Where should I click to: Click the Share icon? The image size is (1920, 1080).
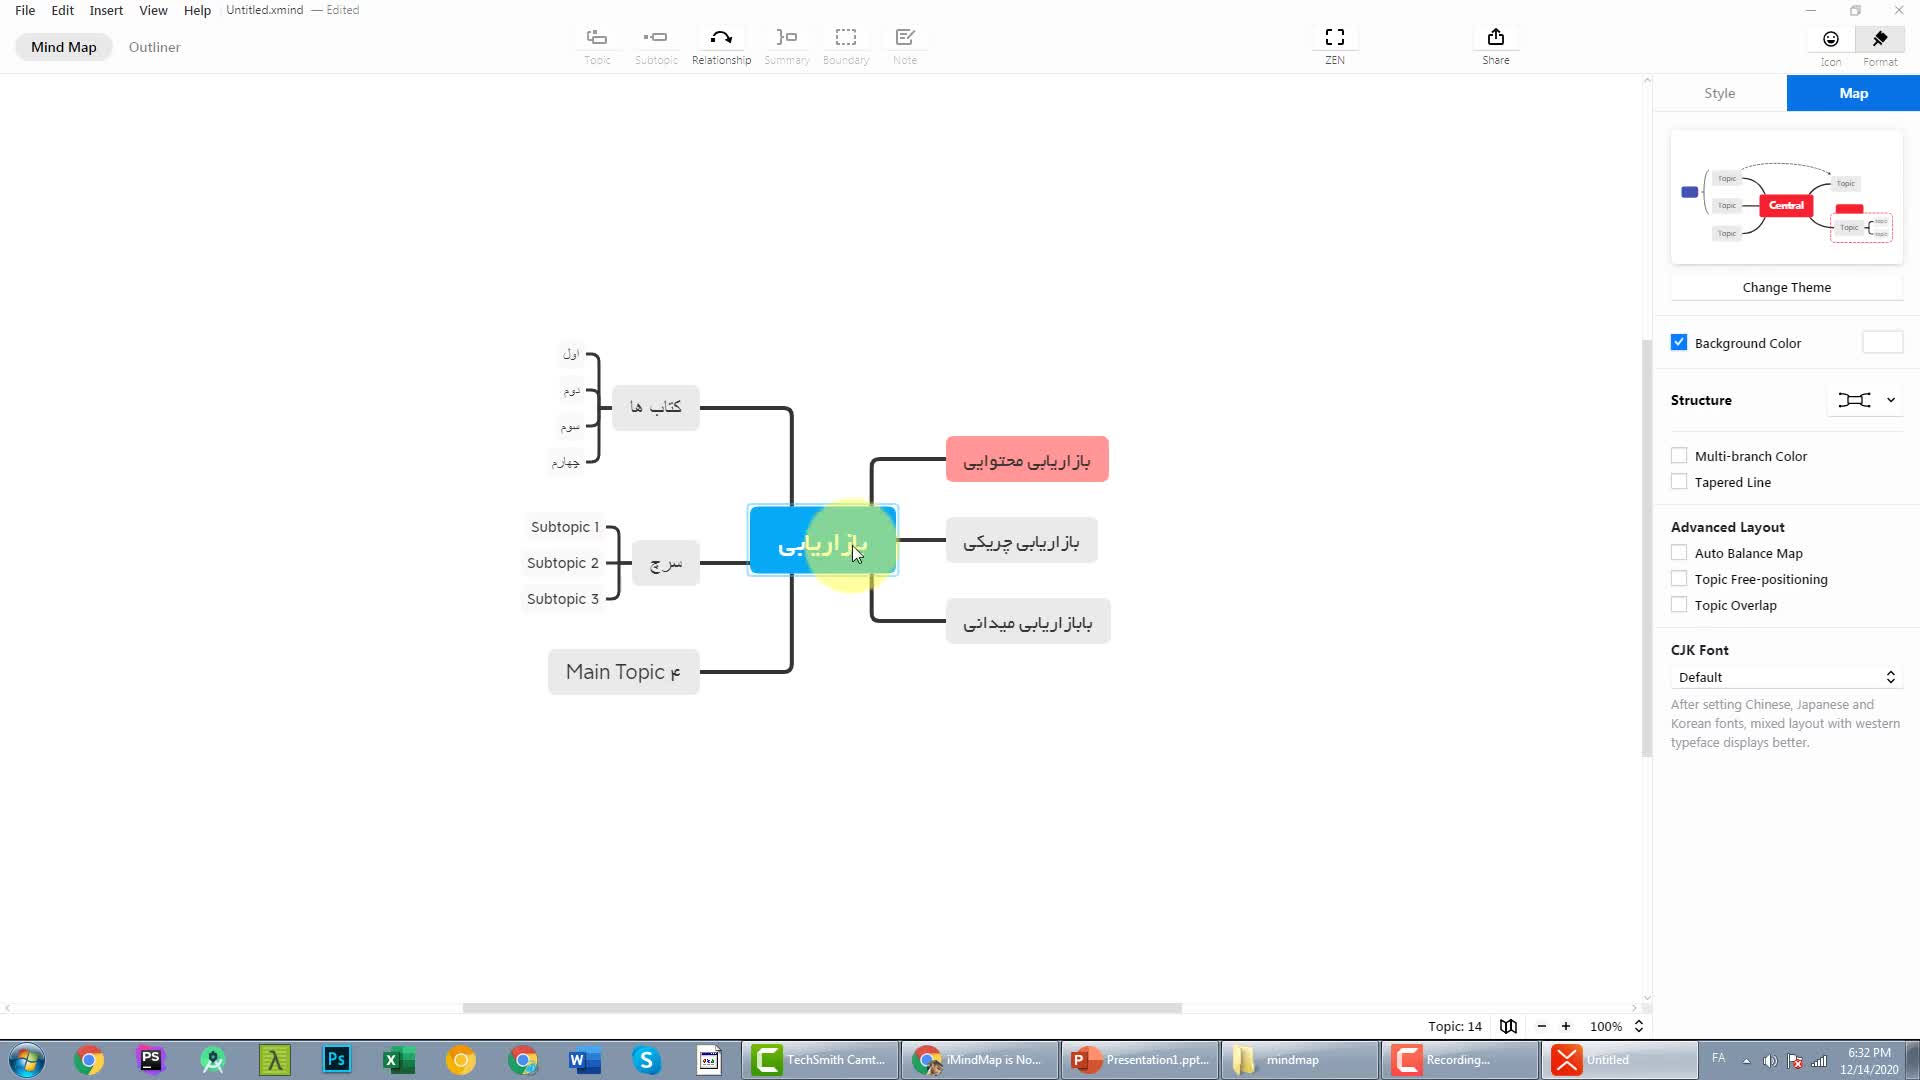1496,38
